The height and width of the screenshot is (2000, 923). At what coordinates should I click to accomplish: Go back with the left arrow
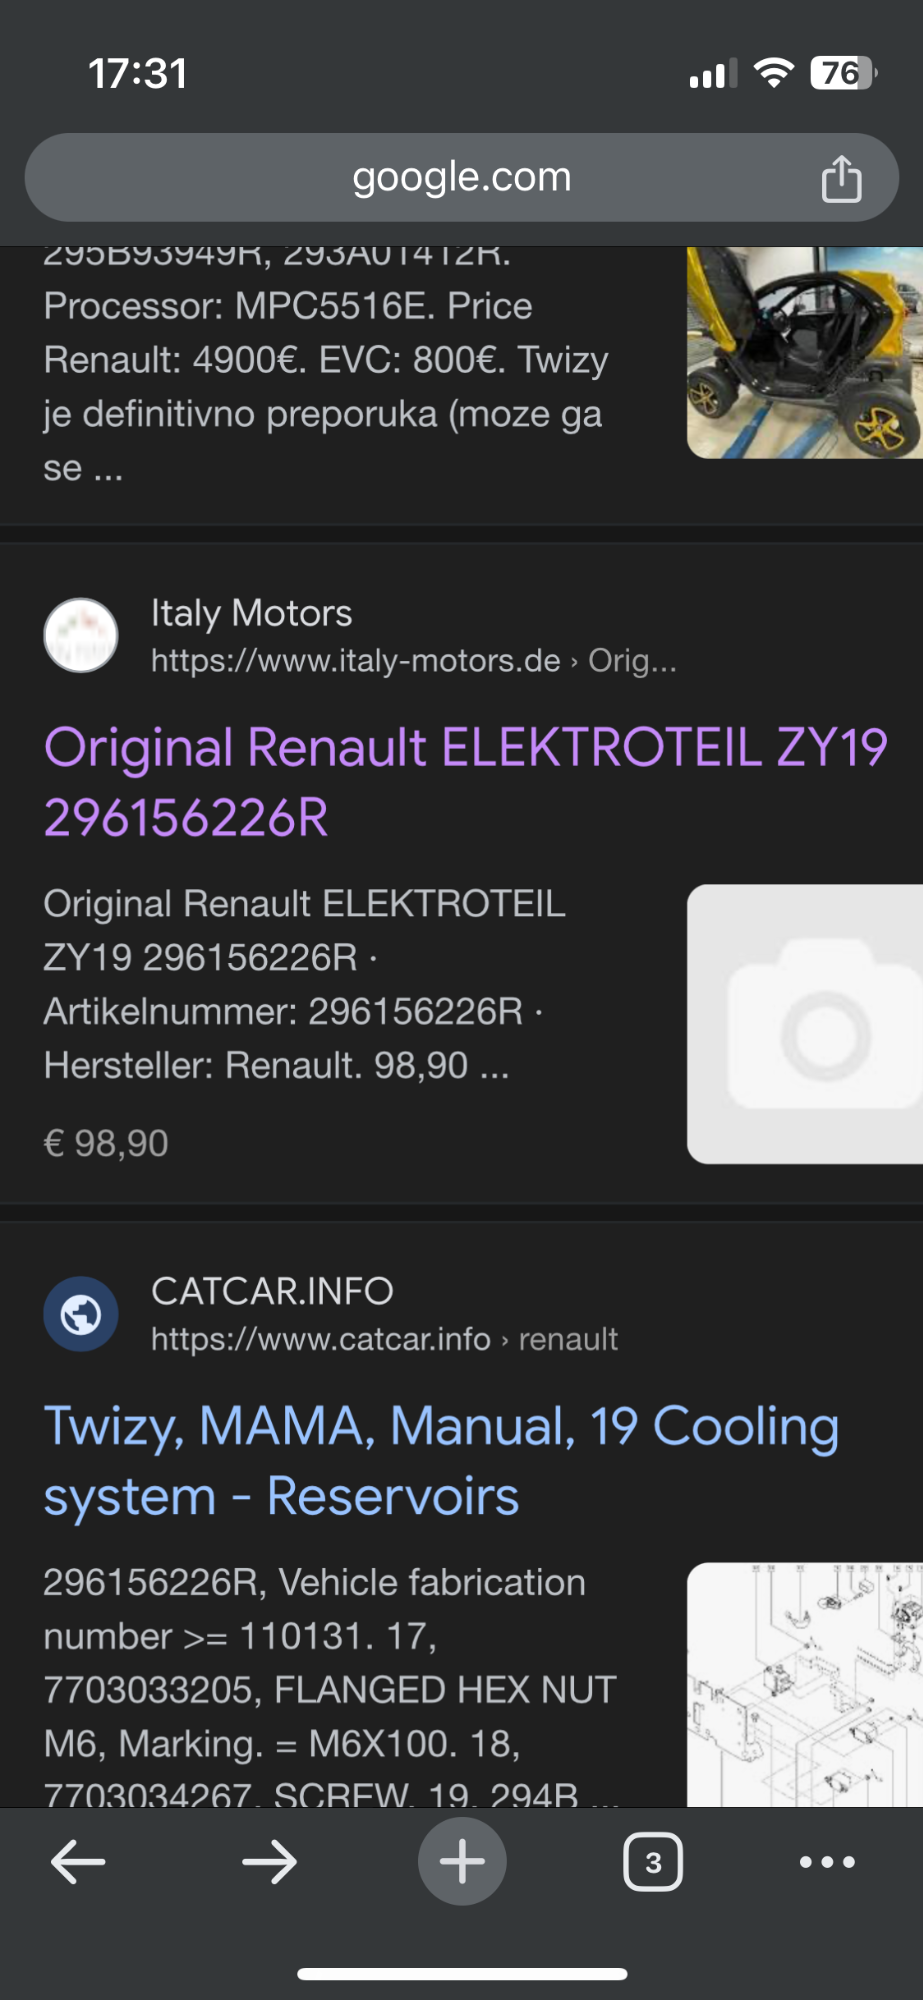pos(78,1862)
